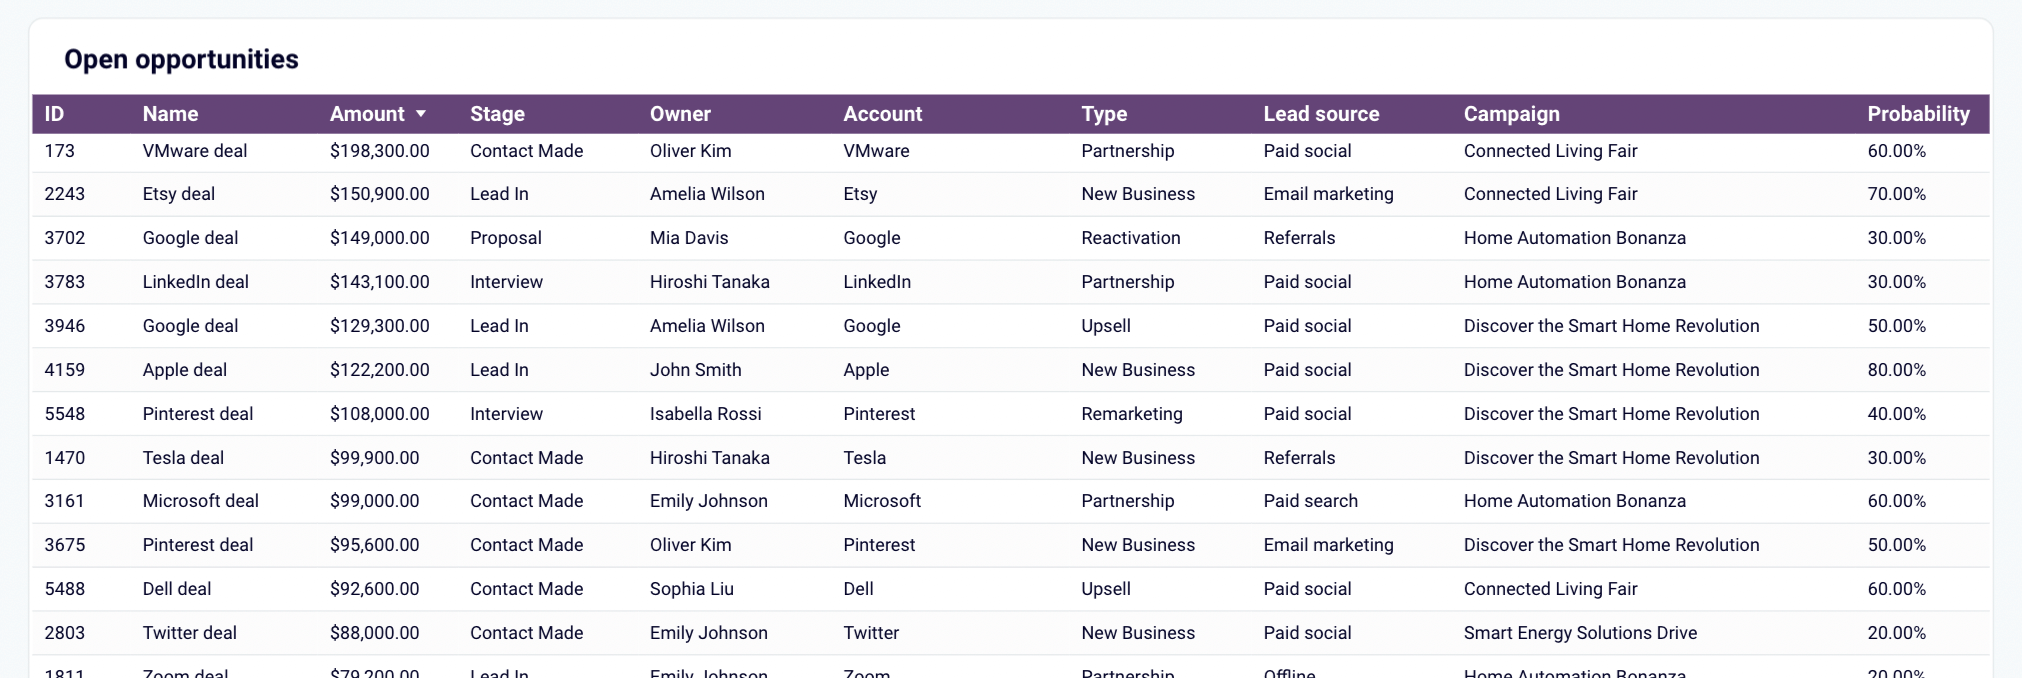Click type 'Remarketing'
Image resolution: width=2022 pixels, height=678 pixels.
point(1132,414)
